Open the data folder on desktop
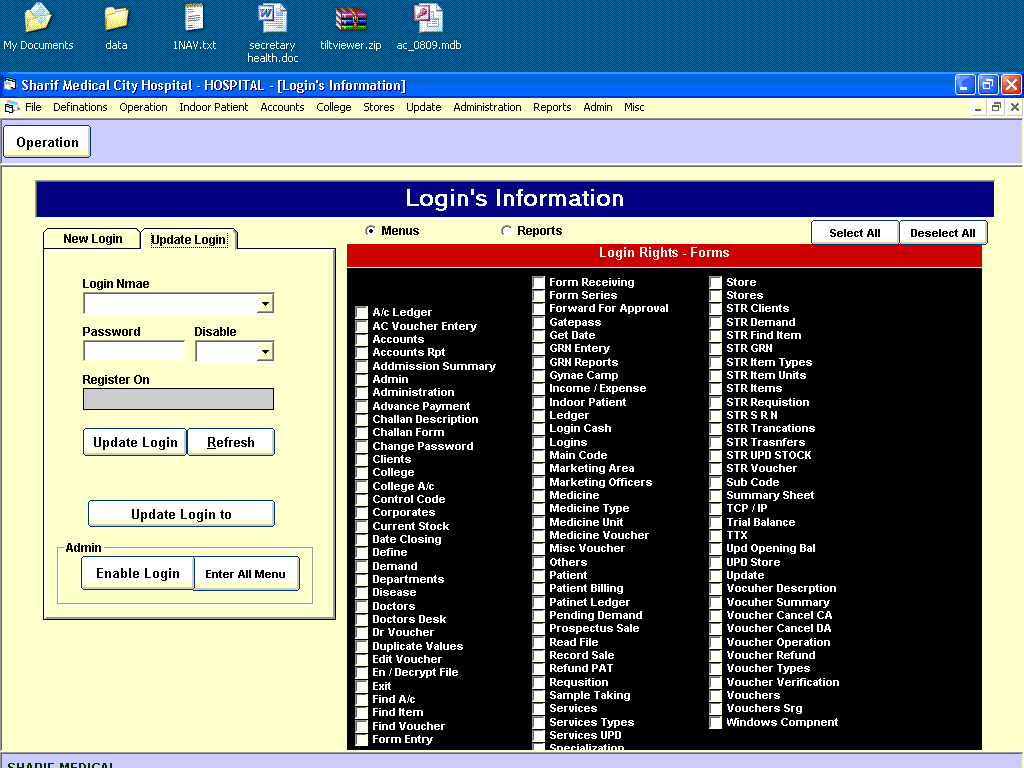 tap(116, 27)
